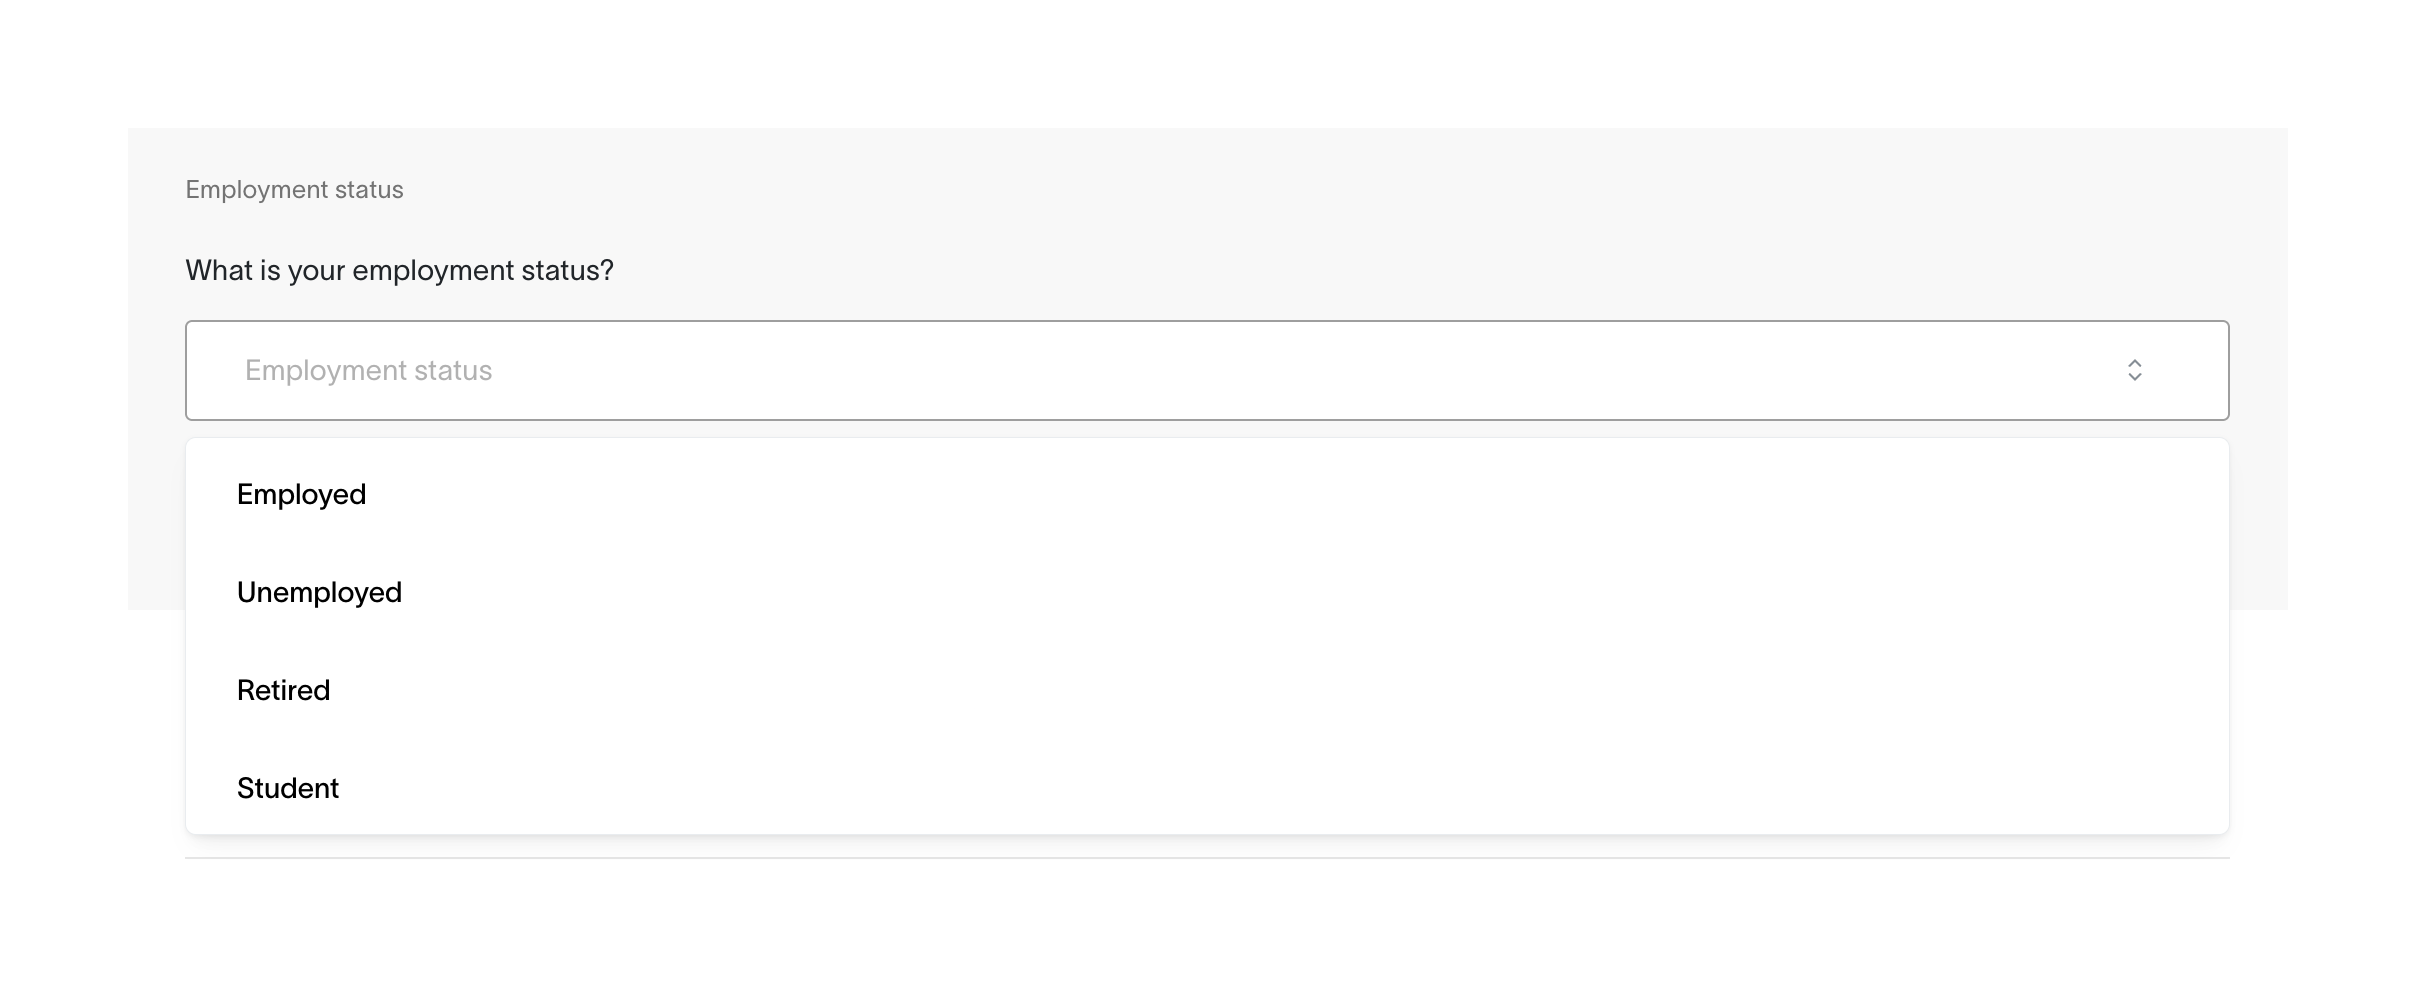Collapse the dropdown using the chevron arrows
Screen dimensions: 2416x988
coord(2134,370)
